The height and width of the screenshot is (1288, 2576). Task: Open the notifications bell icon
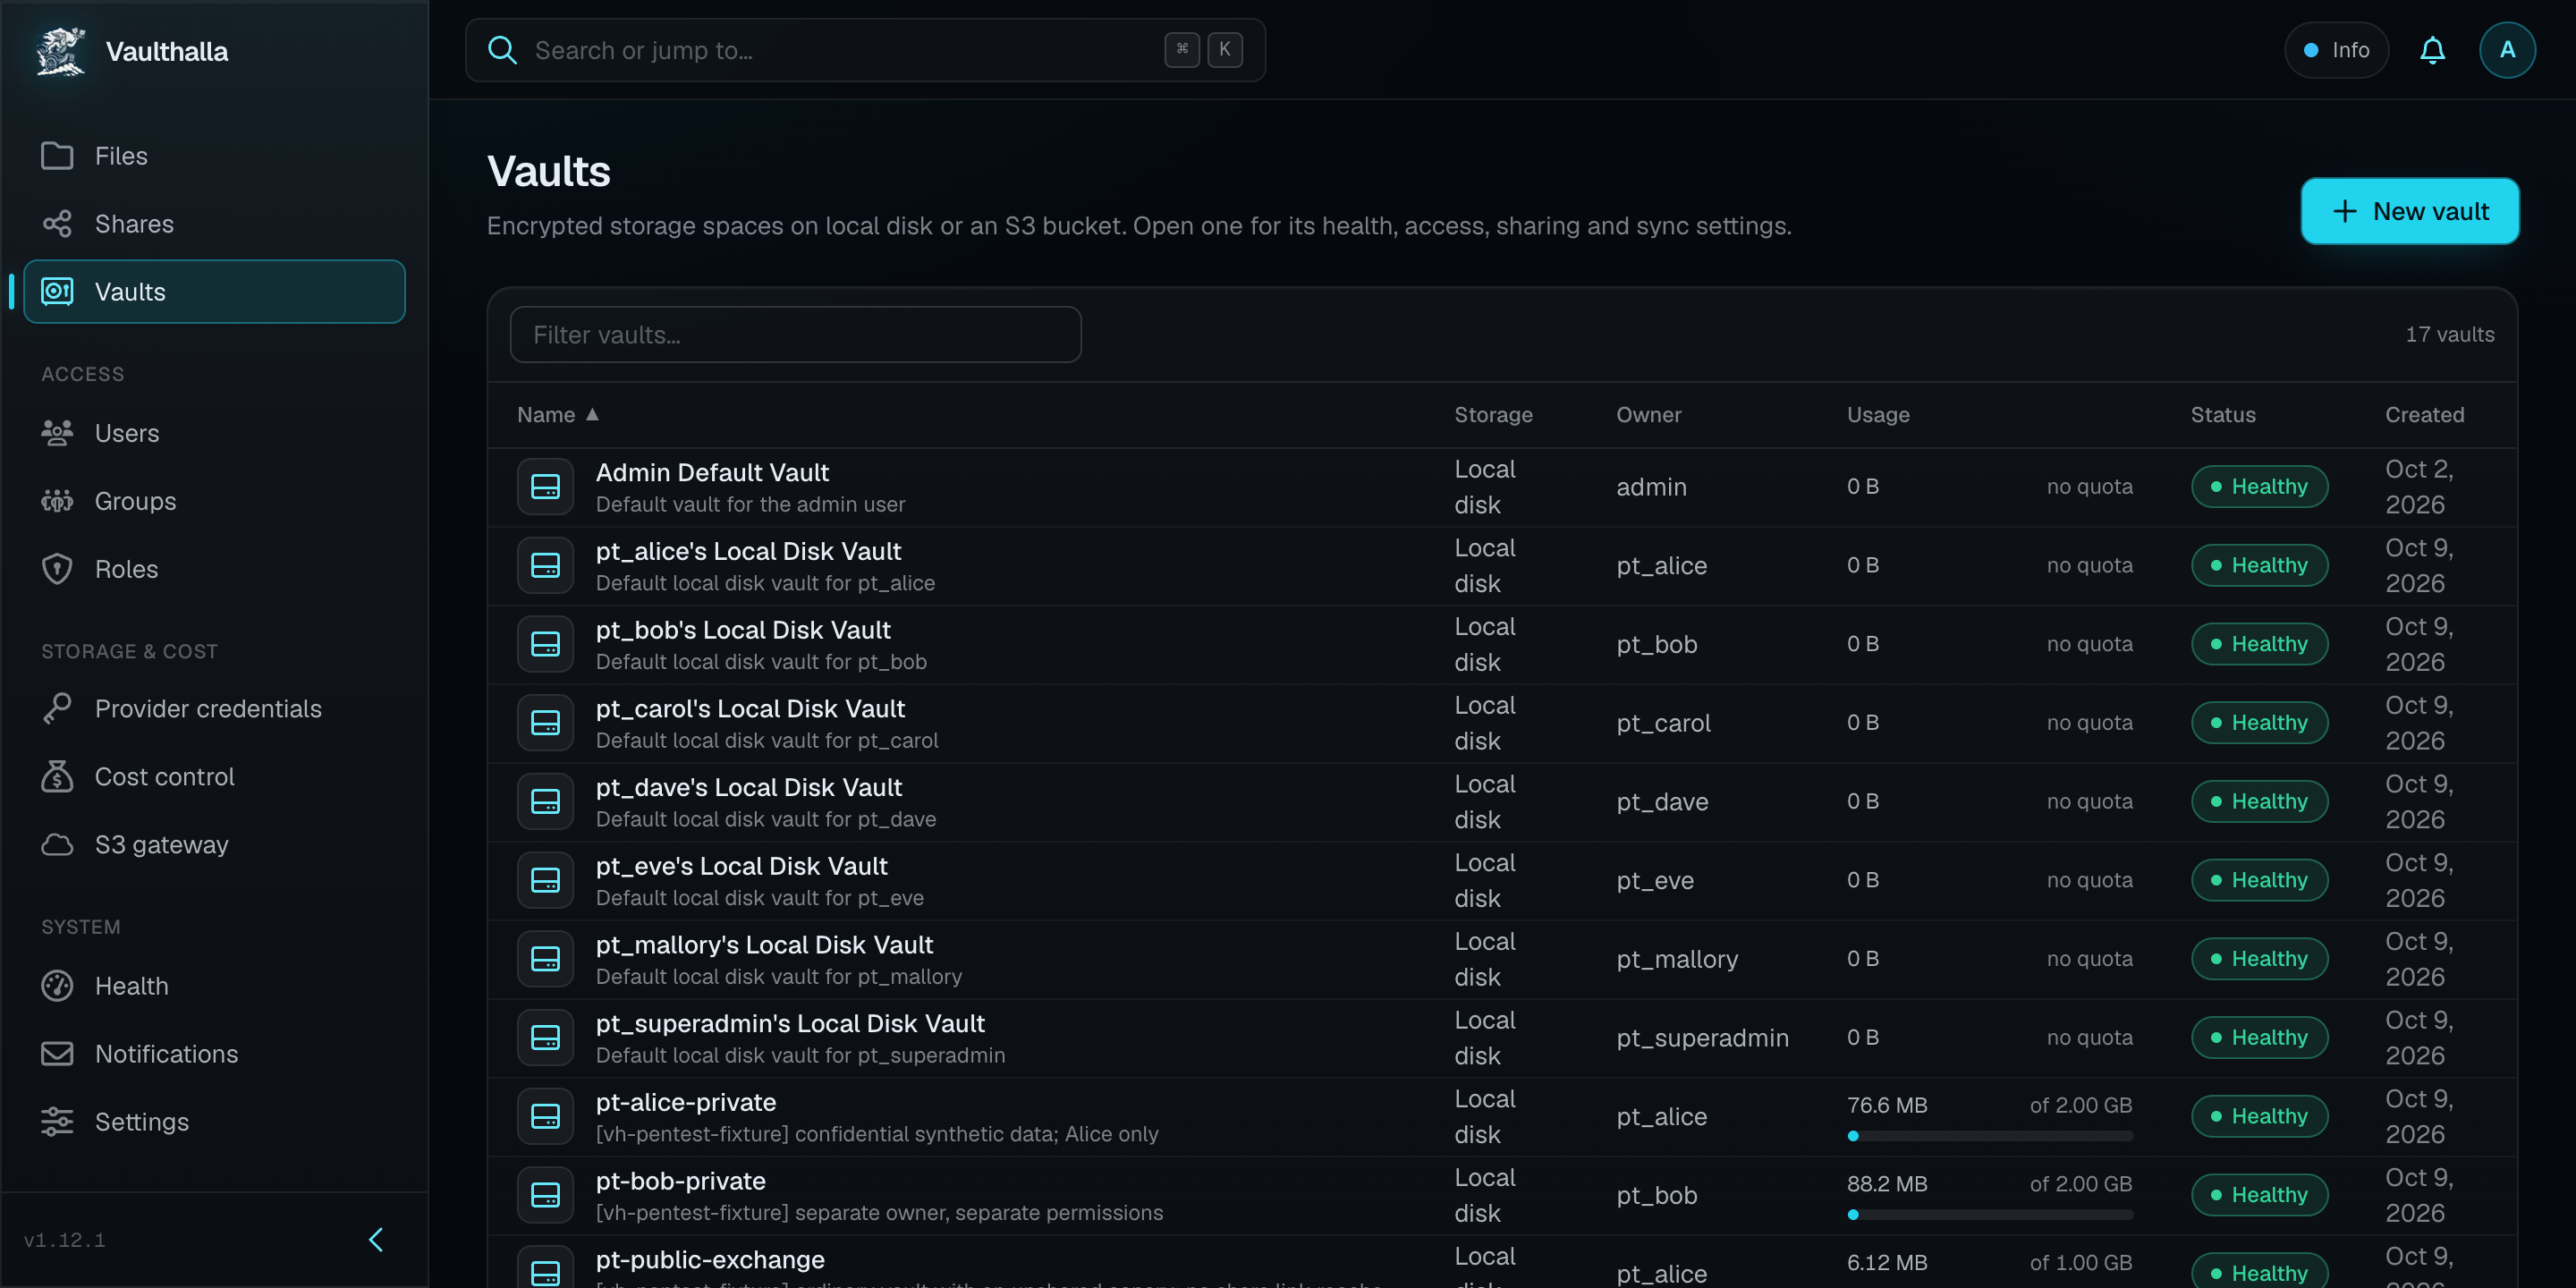pos(2432,50)
